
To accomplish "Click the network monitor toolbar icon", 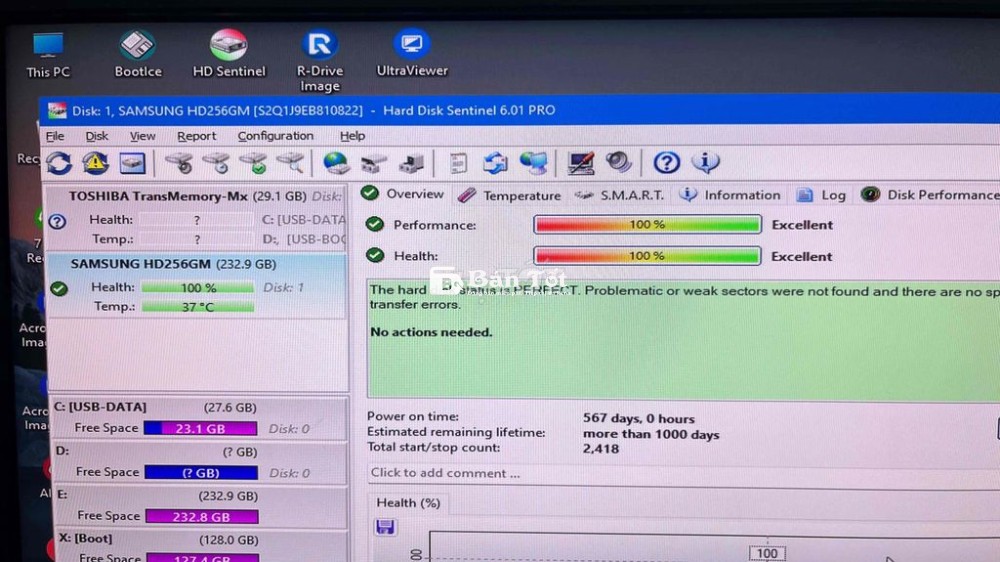I will (533, 163).
